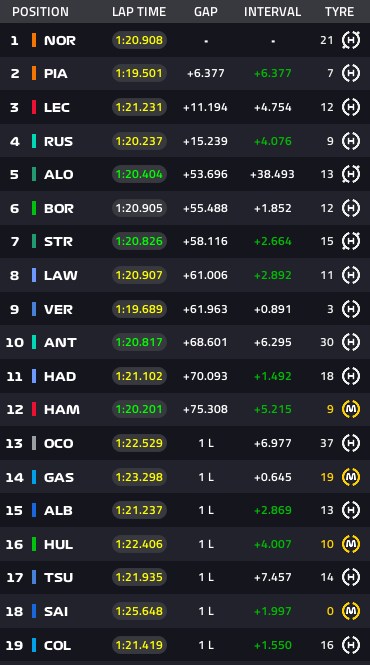Image resolution: width=370 pixels, height=665 pixels.
Task: Click the hard tyre icon for VER
Action: point(351,309)
